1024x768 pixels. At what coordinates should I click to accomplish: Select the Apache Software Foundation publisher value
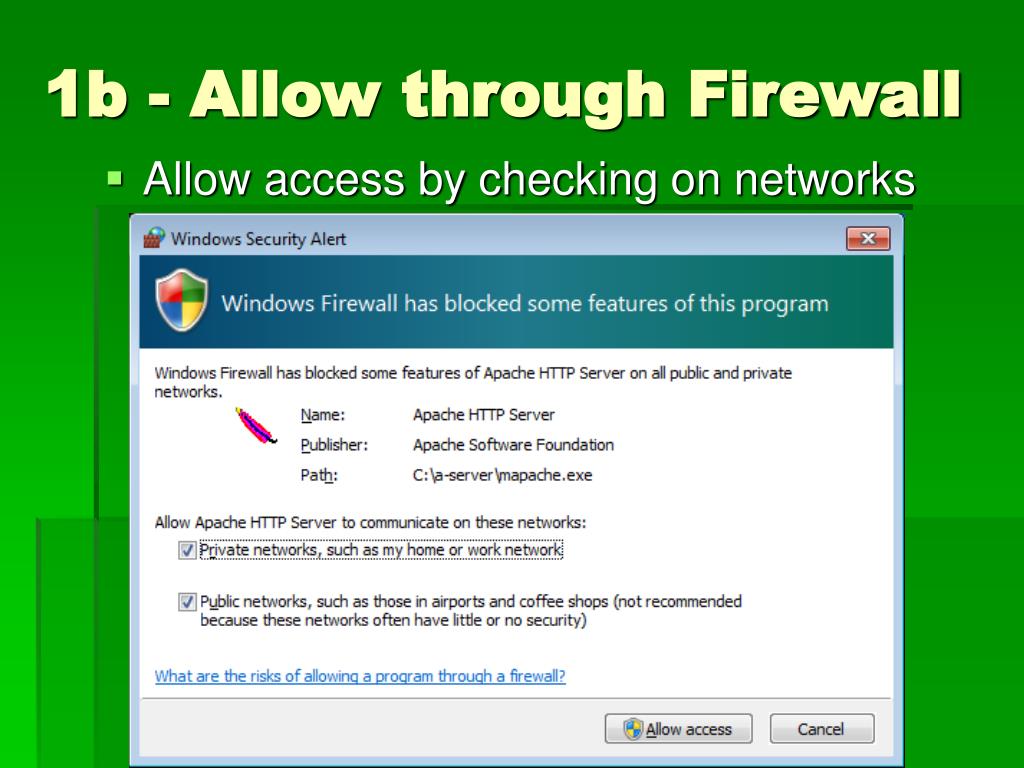tap(513, 445)
